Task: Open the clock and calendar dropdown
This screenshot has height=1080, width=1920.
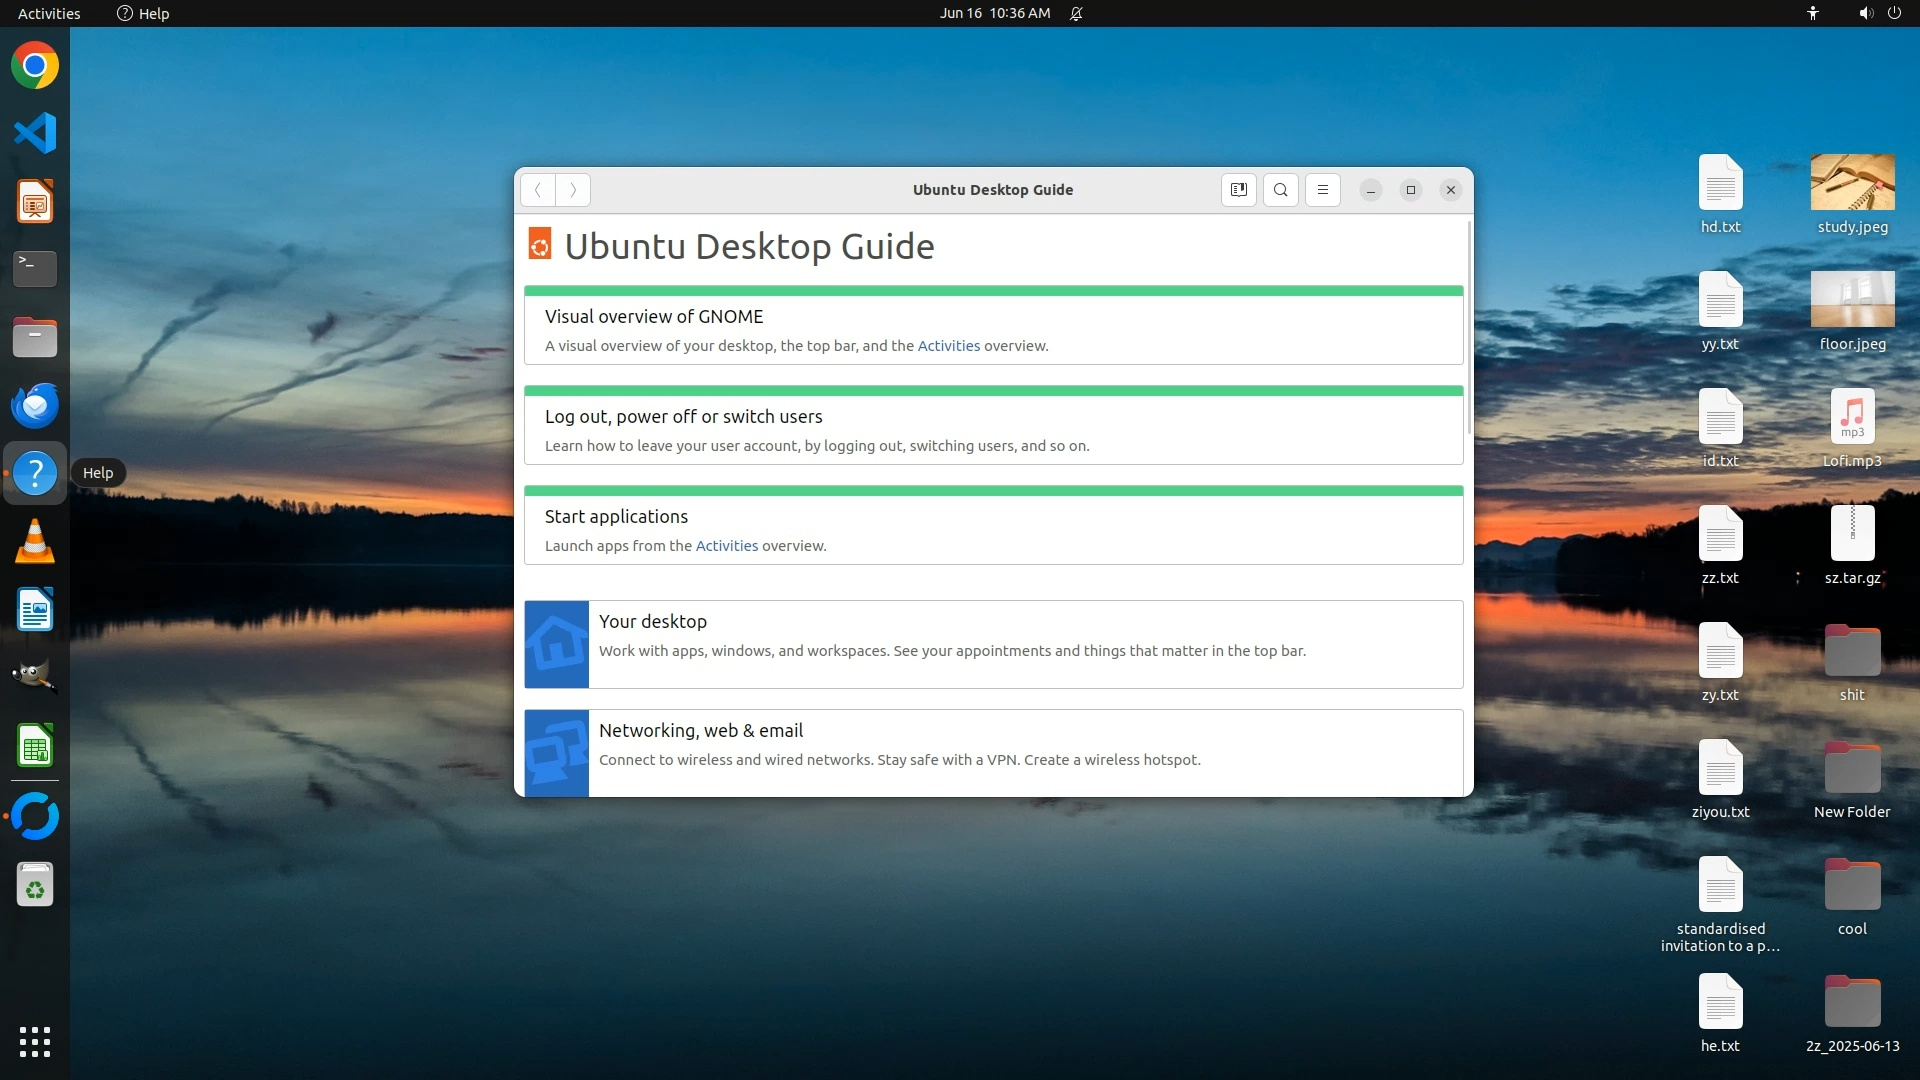Action: click(x=994, y=13)
